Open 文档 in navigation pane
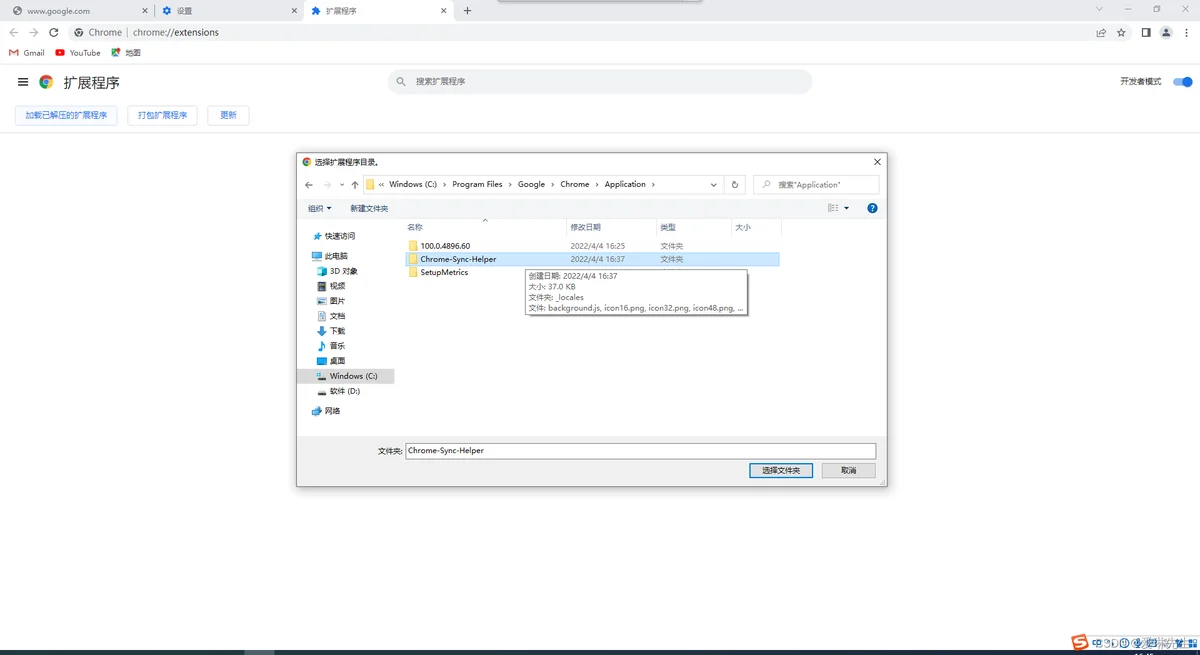The image size is (1200, 655). click(331, 316)
